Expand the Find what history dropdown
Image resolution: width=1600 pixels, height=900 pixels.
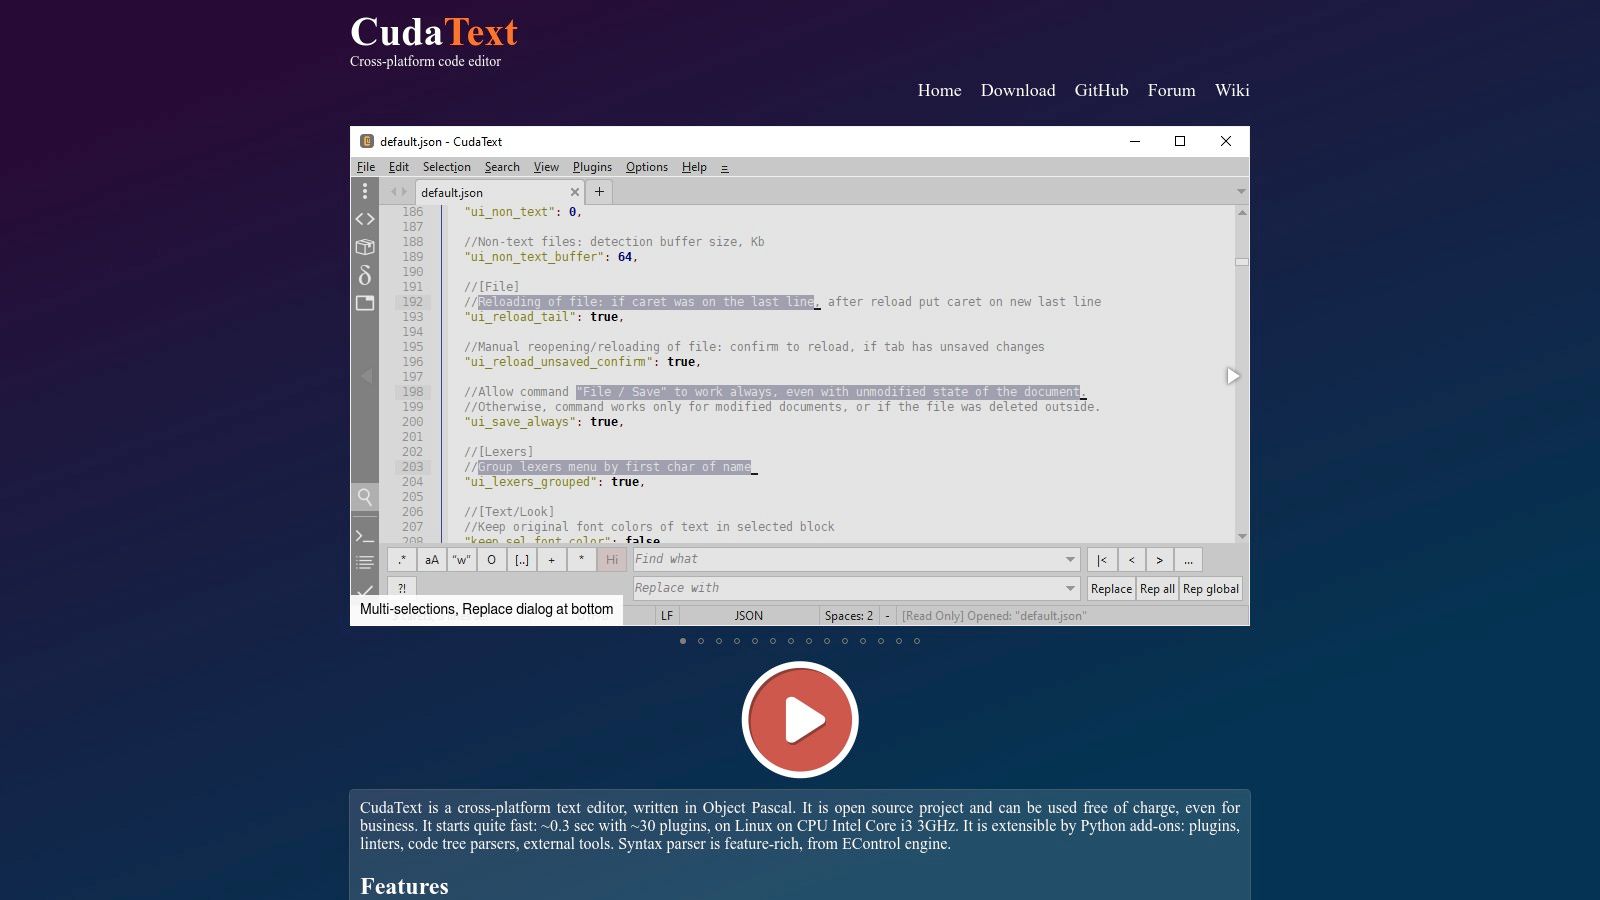(x=1070, y=560)
